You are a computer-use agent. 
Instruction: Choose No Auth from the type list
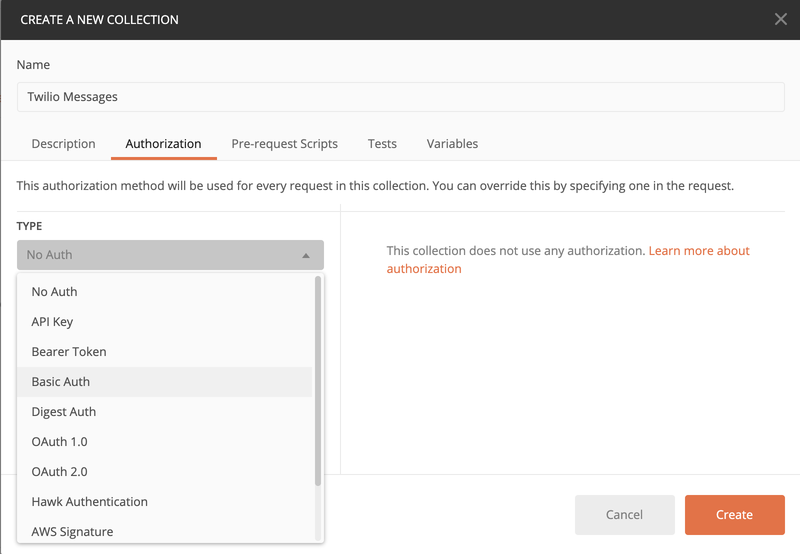pyautogui.click(x=54, y=292)
